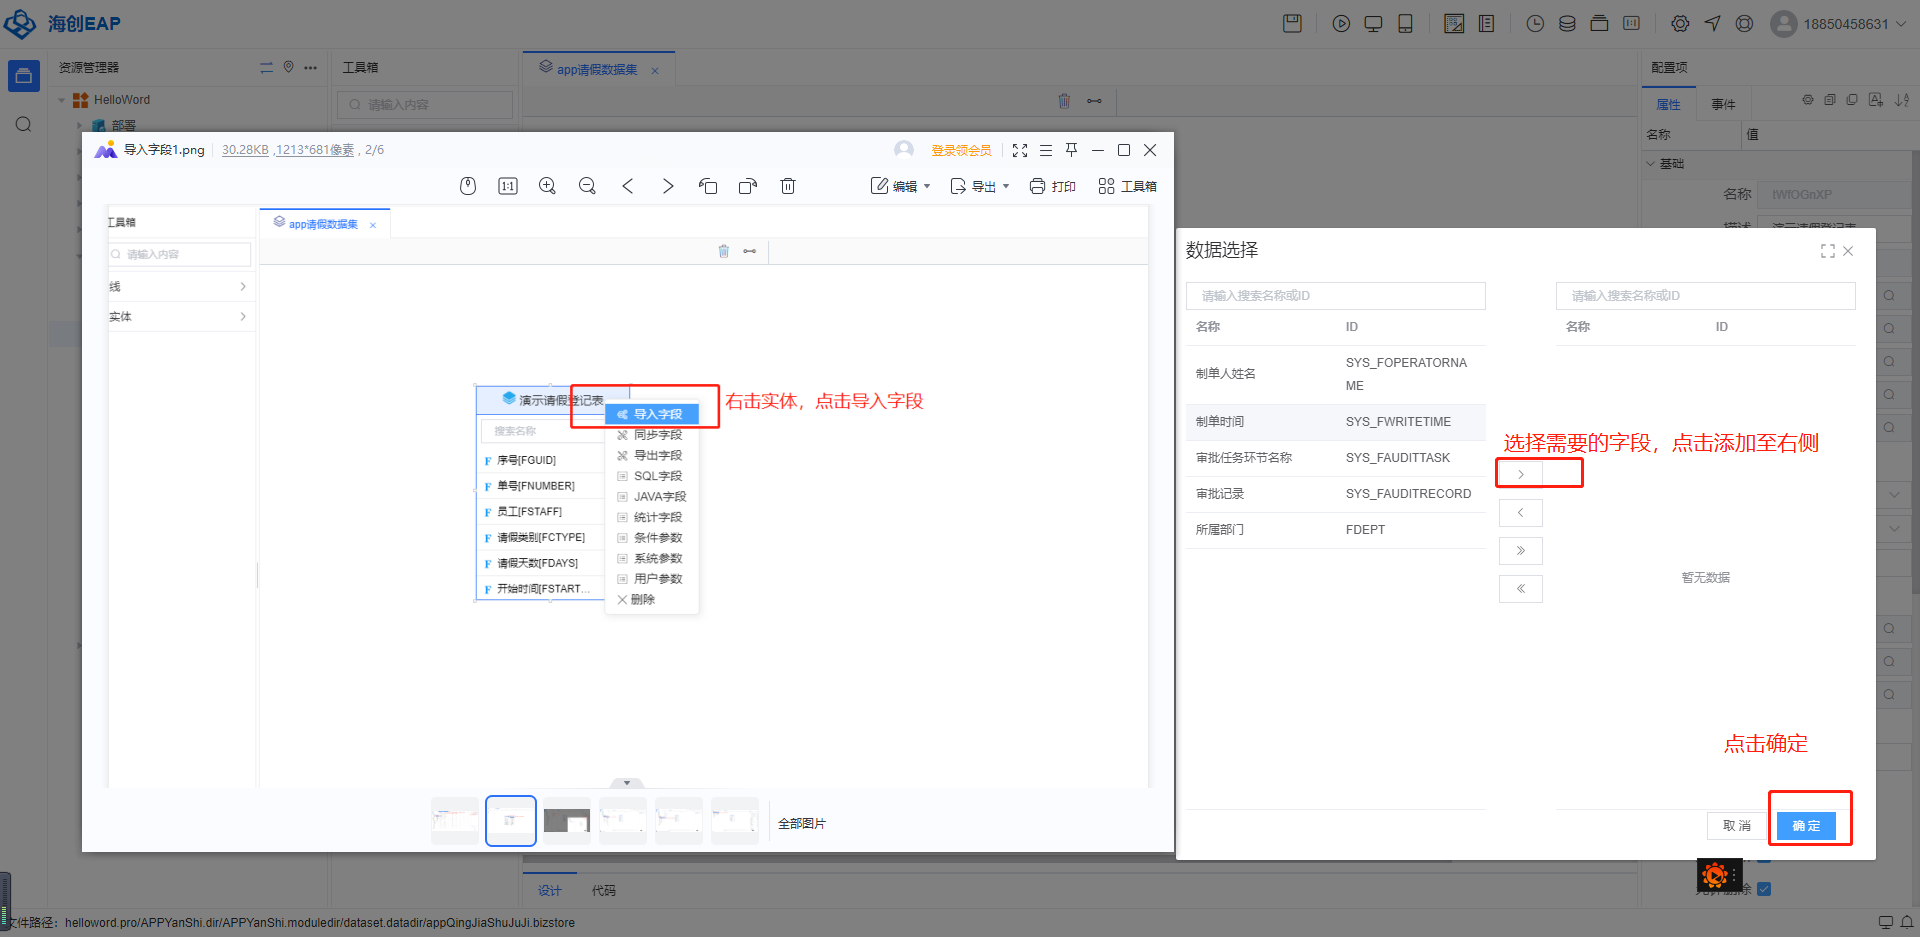Image resolution: width=1920 pixels, height=937 pixels.
Task: Pin the image viewer window on top
Action: pos(1071,150)
